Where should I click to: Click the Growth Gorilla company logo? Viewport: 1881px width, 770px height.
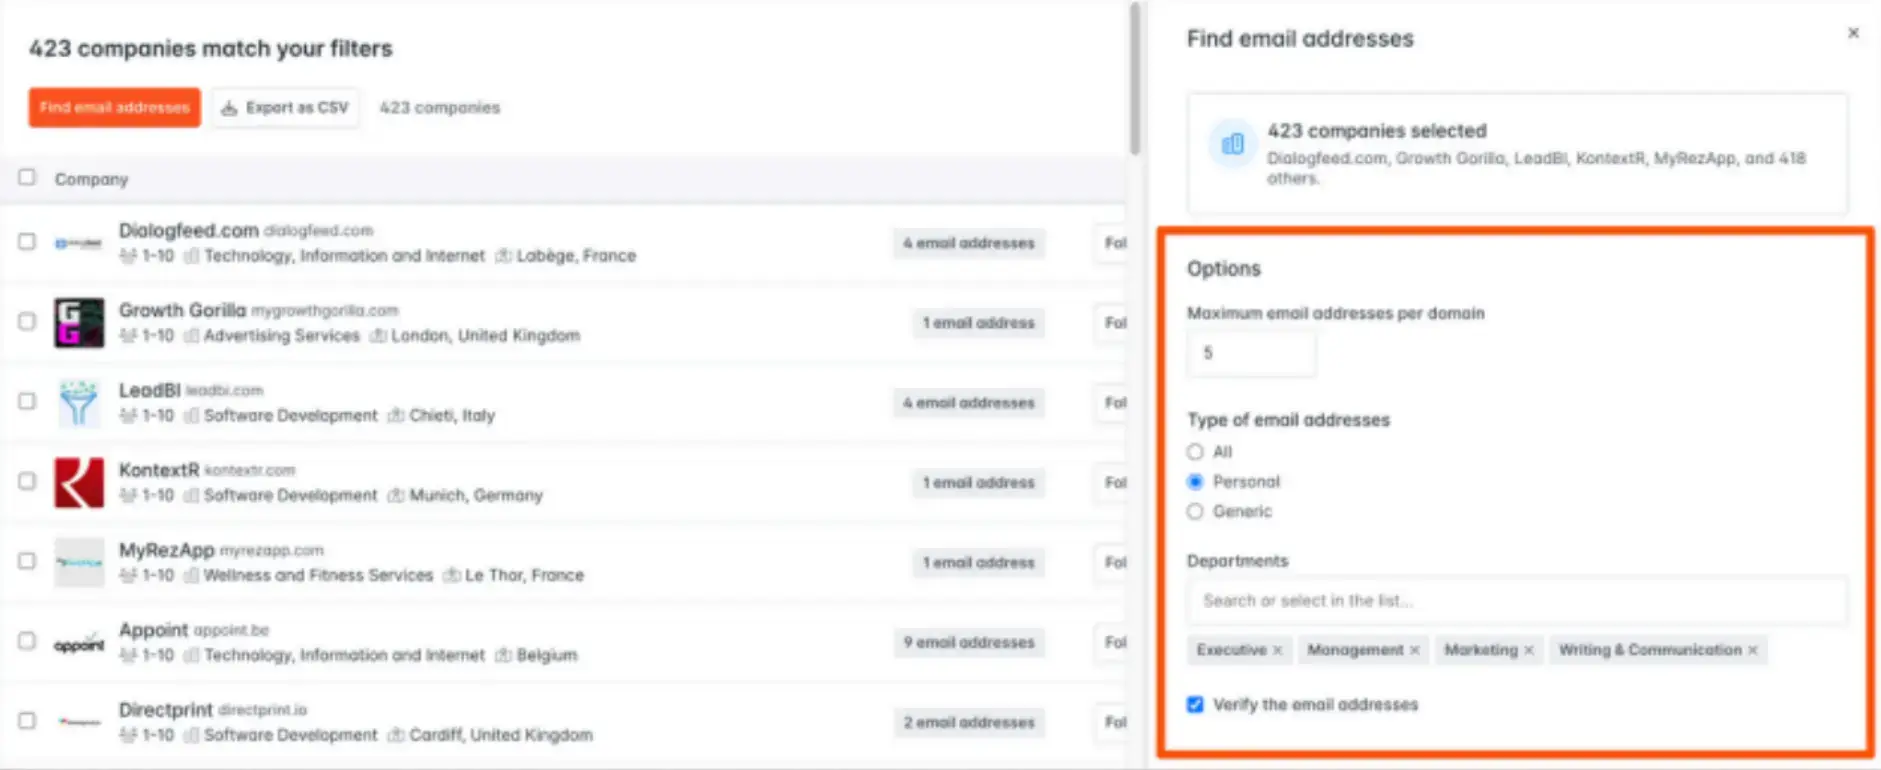pyautogui.click(x=79, y=323)
